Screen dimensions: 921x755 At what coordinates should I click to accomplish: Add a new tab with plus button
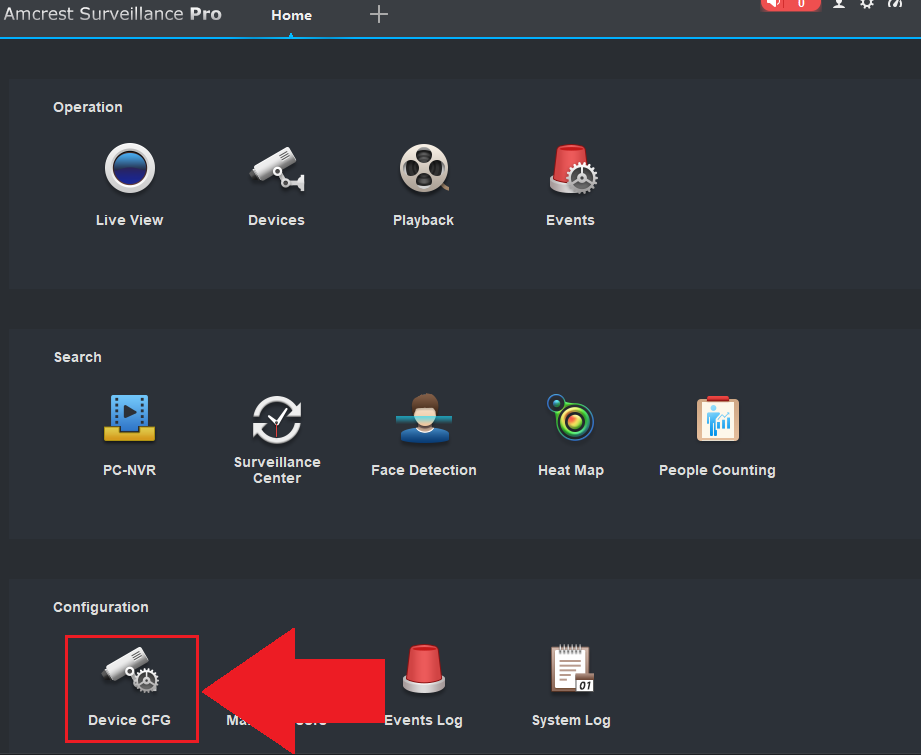coord(378,14)
